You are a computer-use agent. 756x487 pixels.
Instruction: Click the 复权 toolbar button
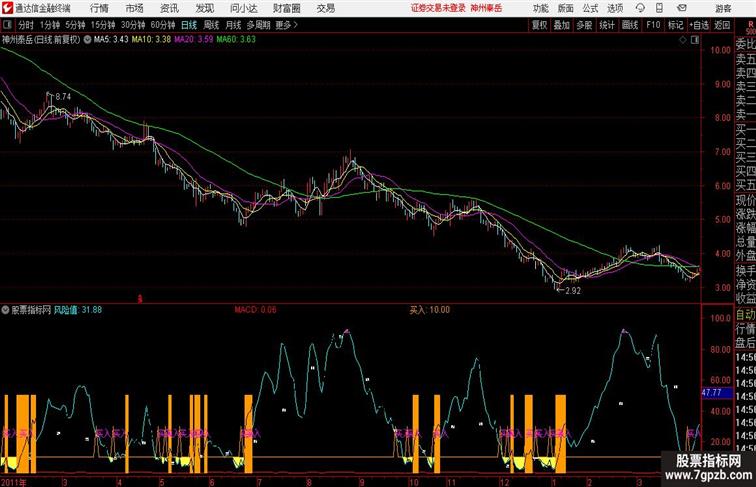[540, 25]
